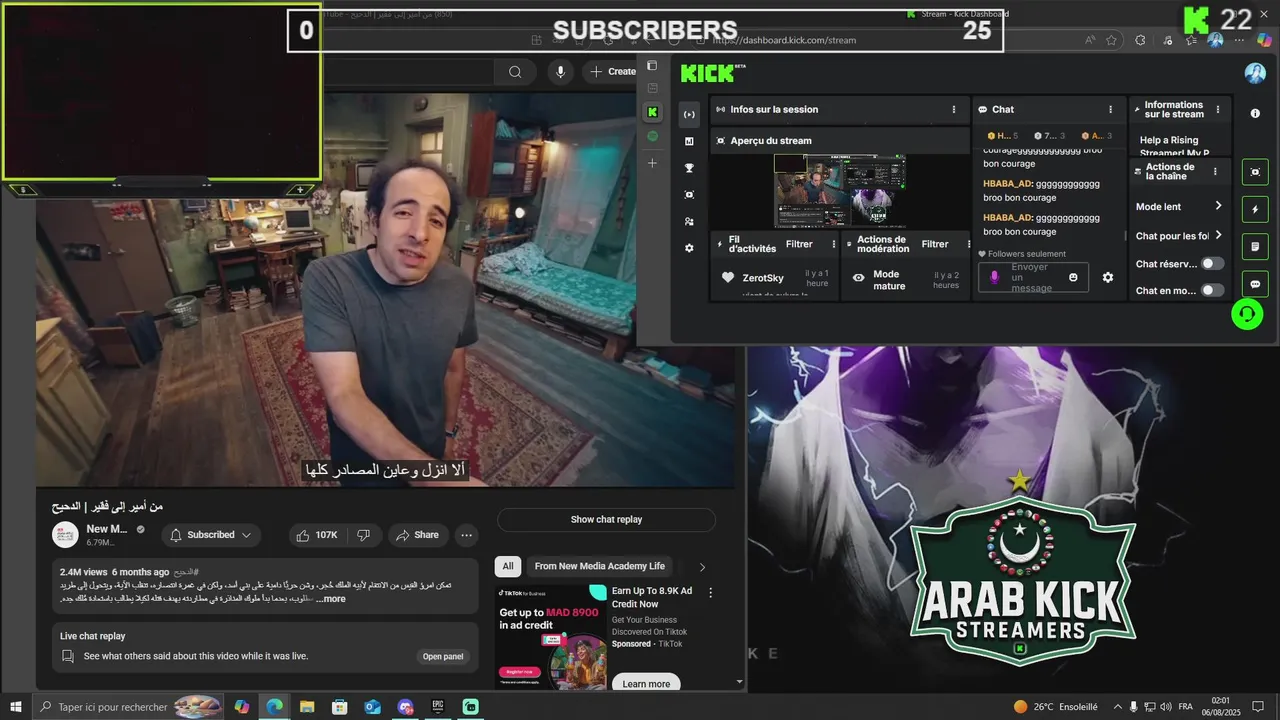Image resolution: width=1280 pixels, height=720 pixels.
Task: Show hidden system tray icons chevron
Action: click(1118, 707)
